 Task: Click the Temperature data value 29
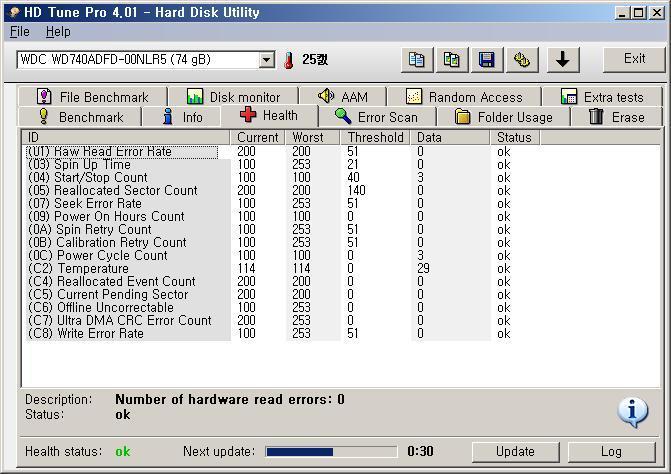click(x=423, y=269)
